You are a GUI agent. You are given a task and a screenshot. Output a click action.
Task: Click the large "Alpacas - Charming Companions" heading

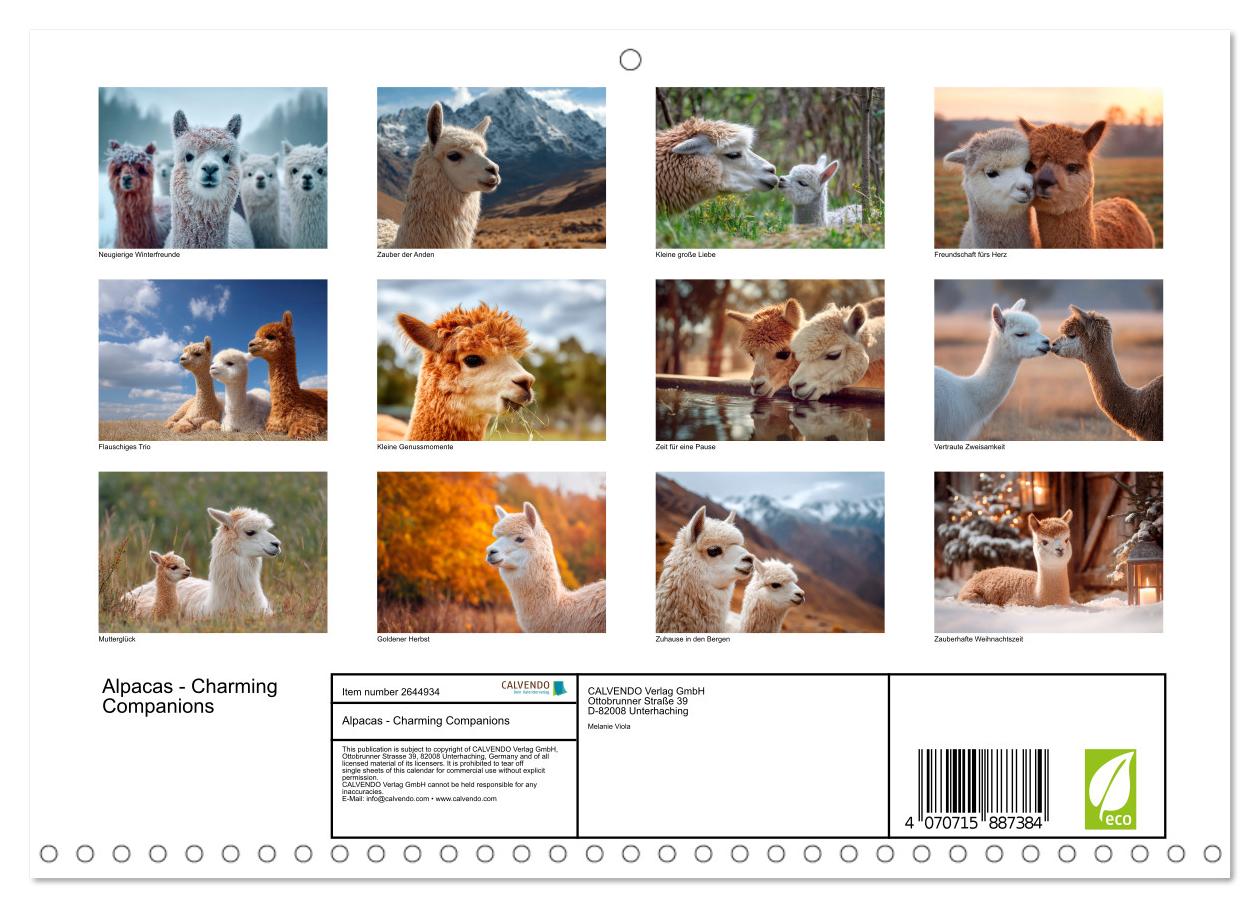point(190,696)
